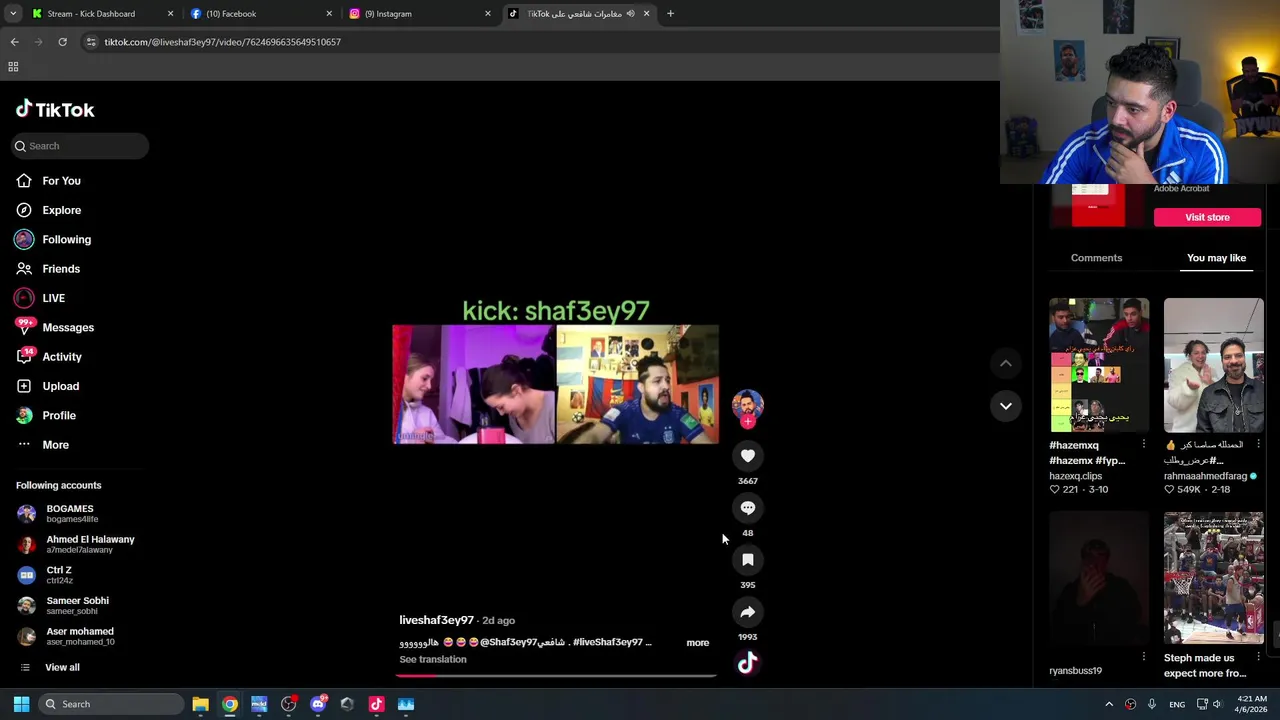Share the video with the arrow icon

coord(747,612)
